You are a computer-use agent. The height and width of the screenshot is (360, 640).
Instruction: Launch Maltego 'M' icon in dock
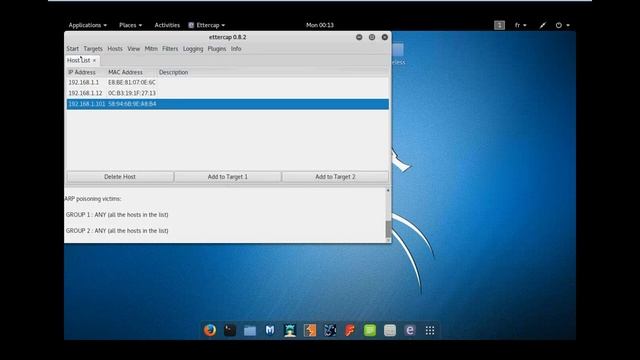pos(270,330)
